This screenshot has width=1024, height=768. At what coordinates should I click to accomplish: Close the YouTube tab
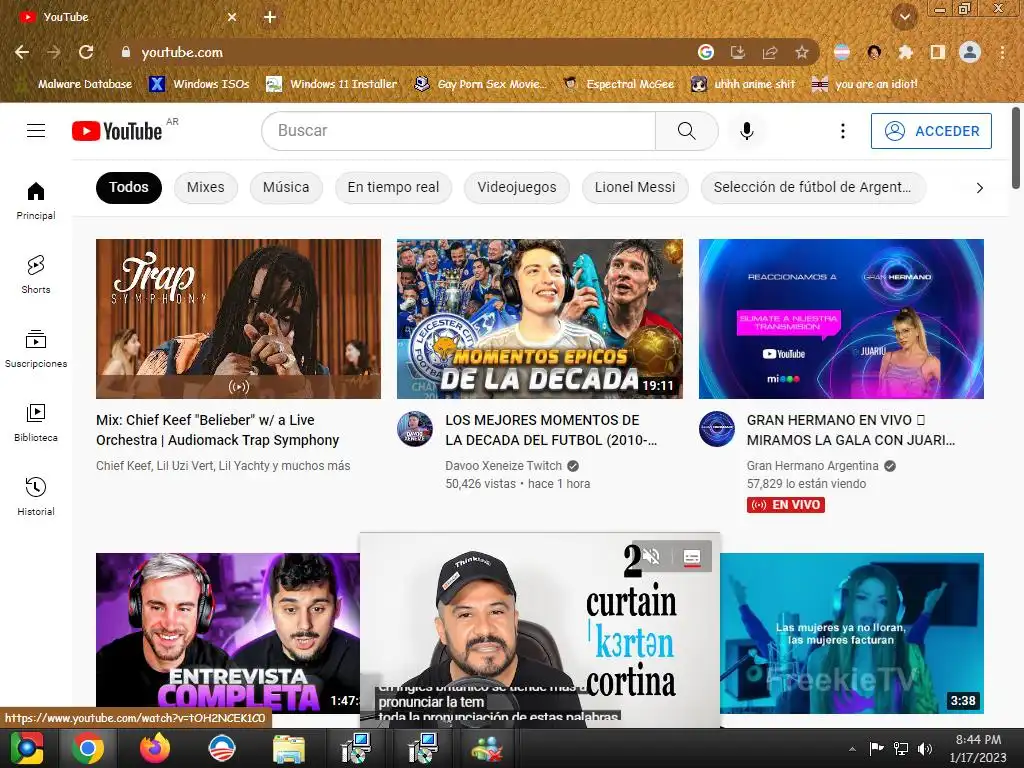pyautogui.click(x=232, y=17)
